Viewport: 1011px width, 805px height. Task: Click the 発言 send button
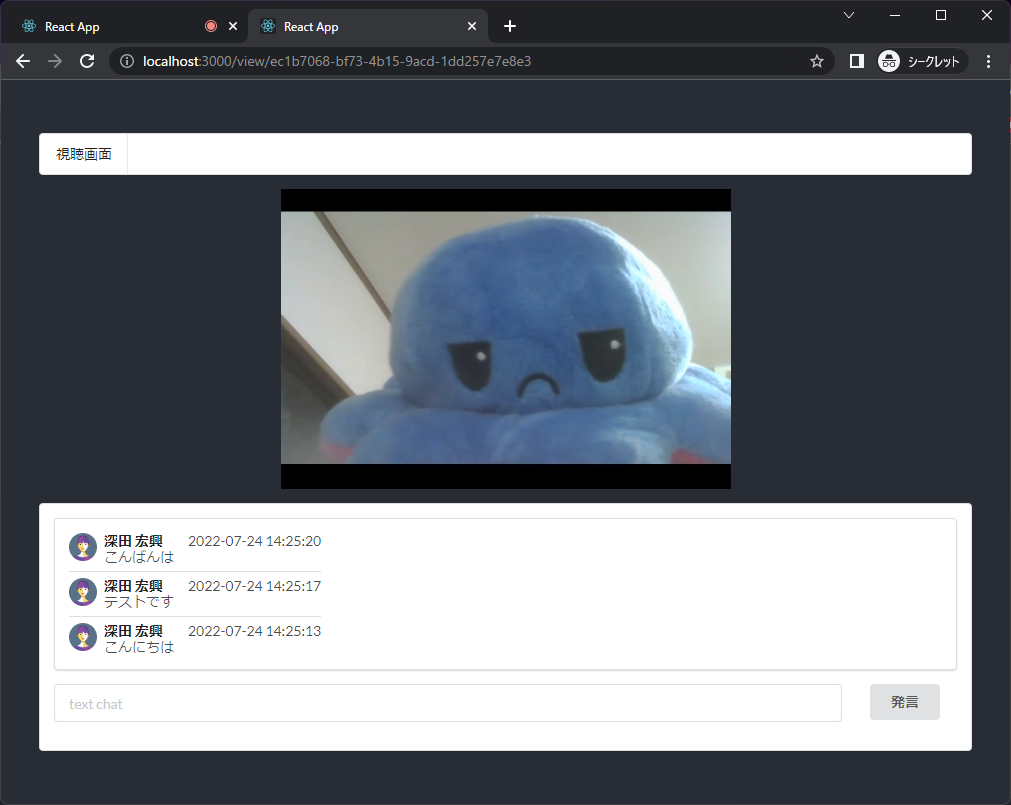(x=905, y=702)
